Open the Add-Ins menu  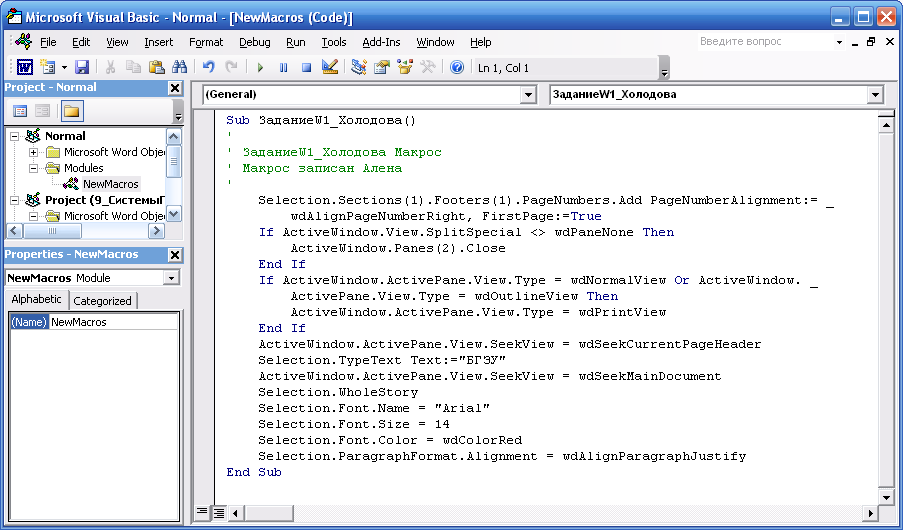(x=381, y=42)
